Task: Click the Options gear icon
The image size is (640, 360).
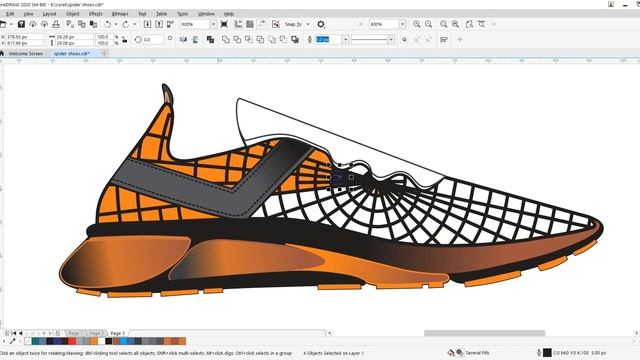Action: pos(321,24)
